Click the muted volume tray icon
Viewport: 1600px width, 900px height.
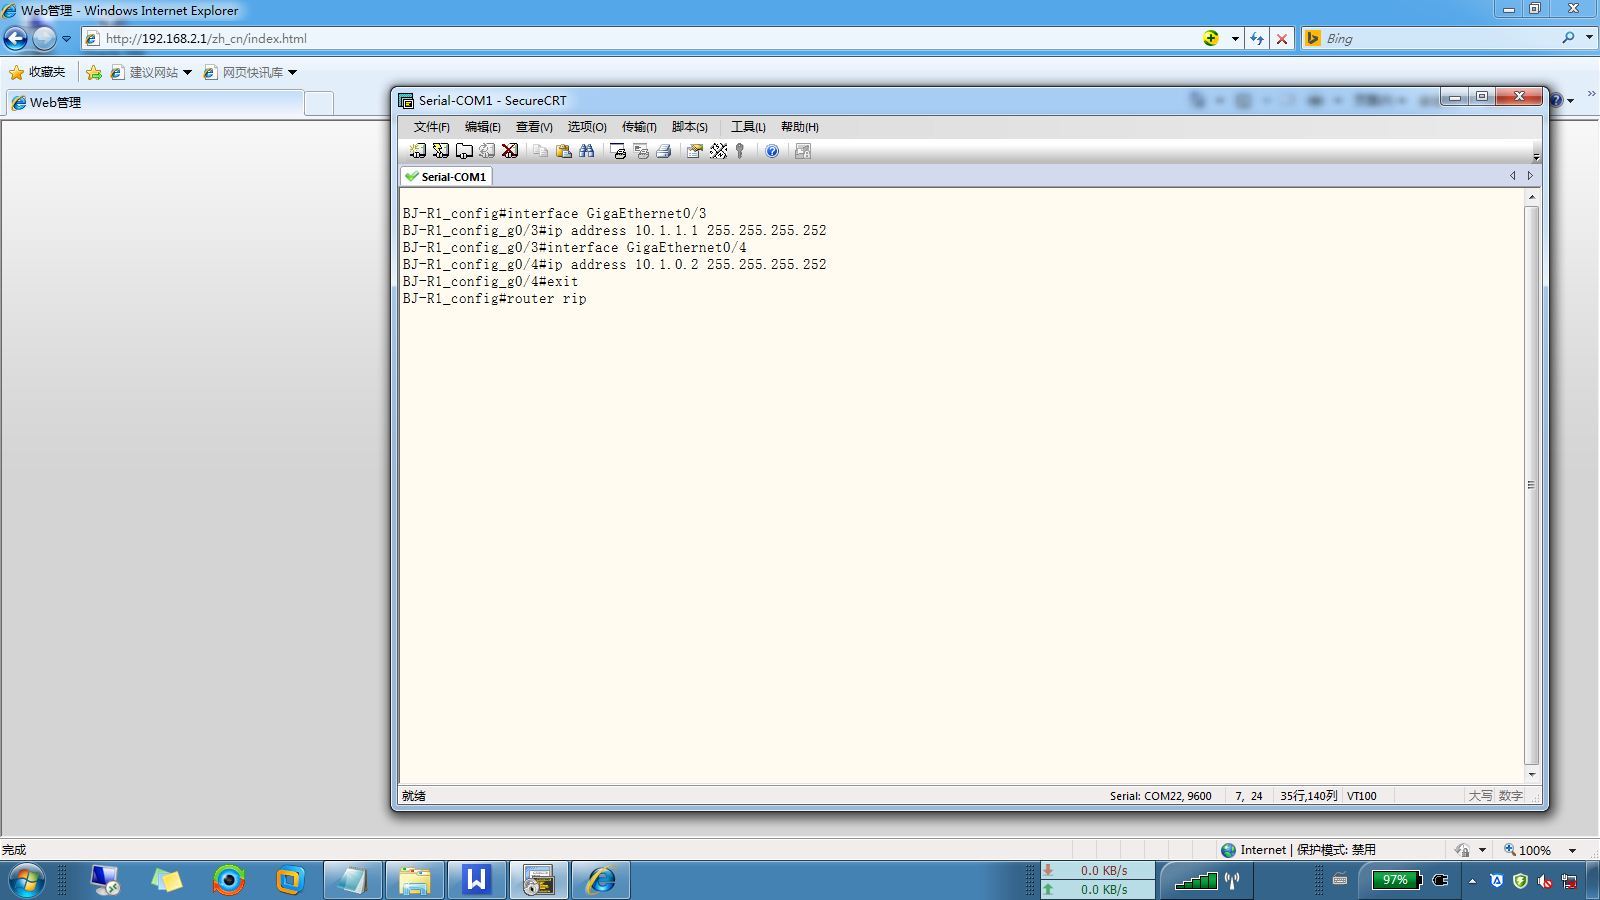[1545, 881]
